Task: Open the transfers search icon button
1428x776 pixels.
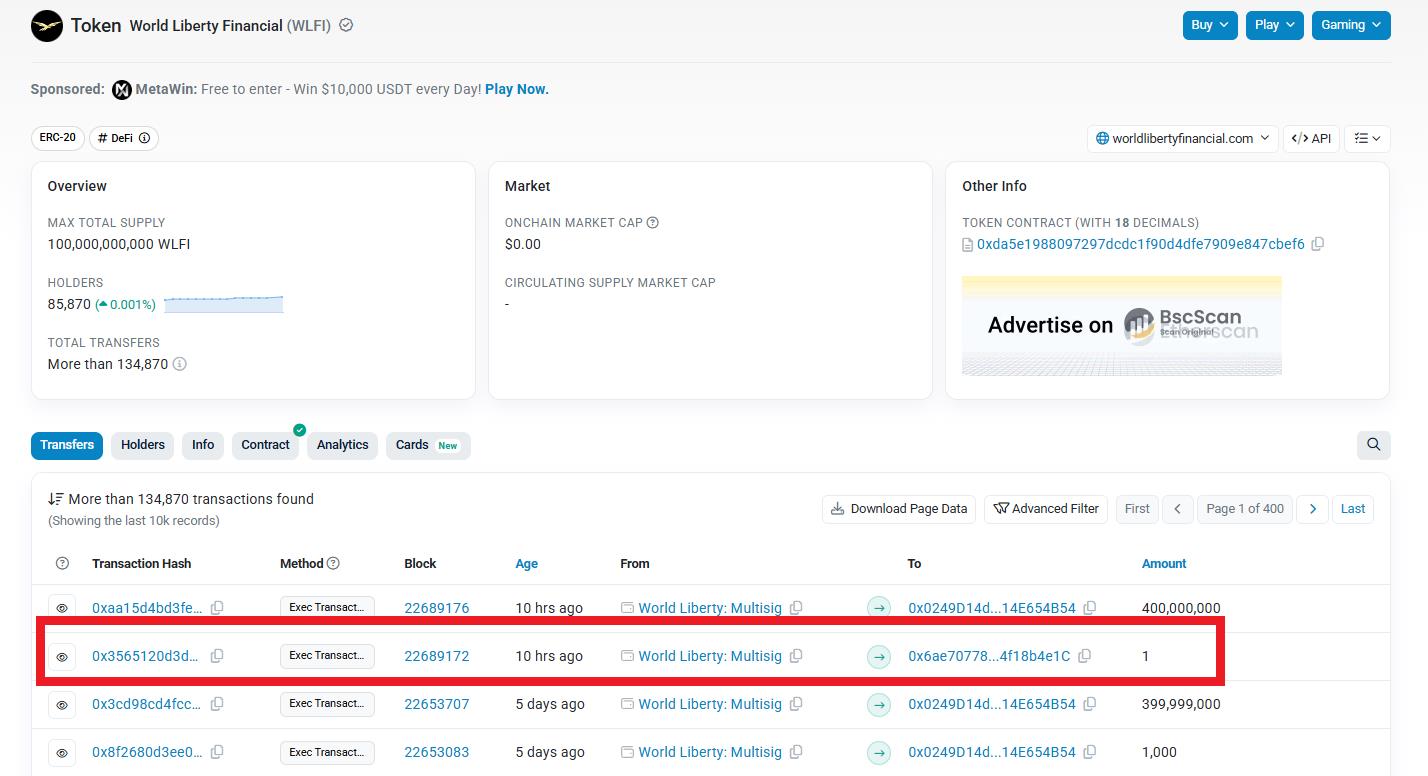Action: tap(1374, 445)
